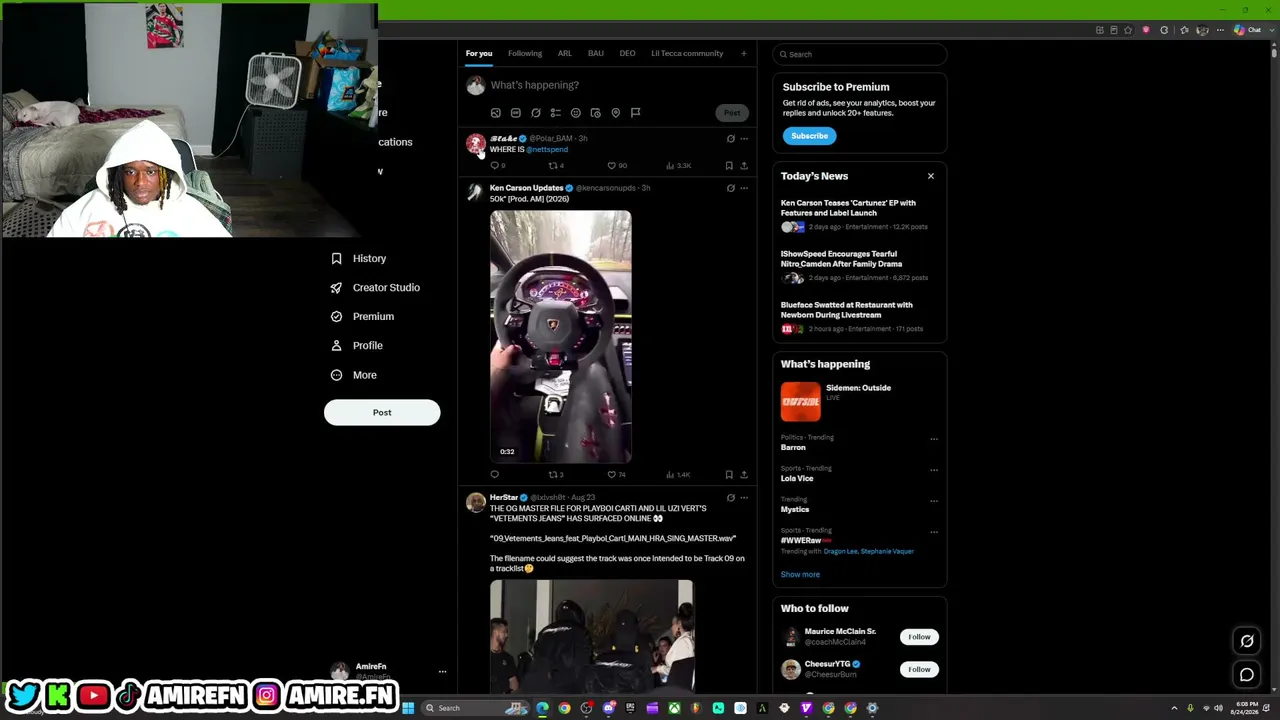
Task: Add a poll to the post
Action: coord(555,113)
